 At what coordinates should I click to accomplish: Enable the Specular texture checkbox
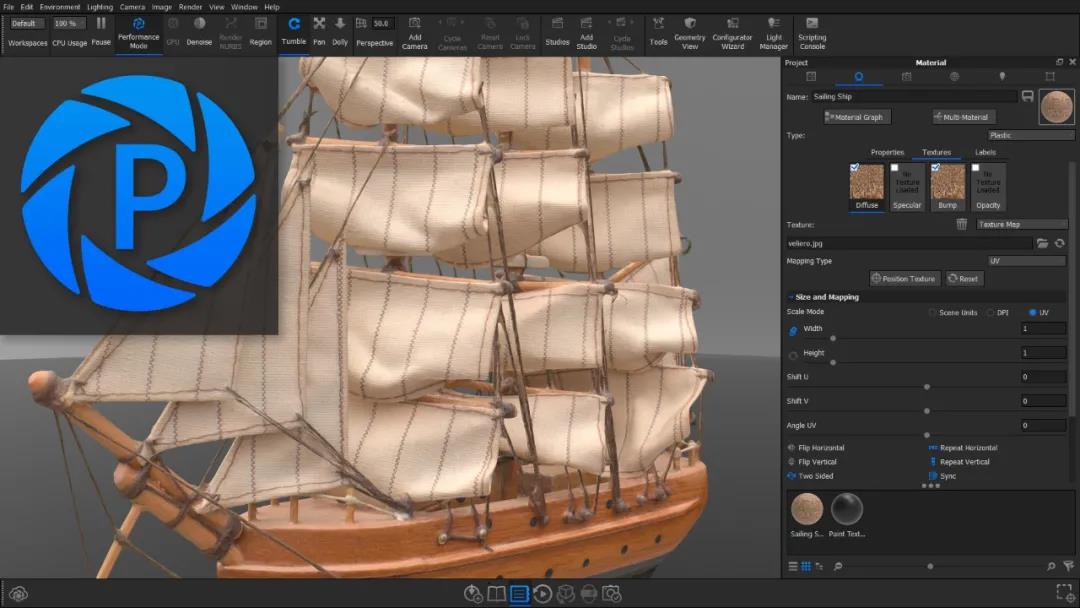pos(895,168)
